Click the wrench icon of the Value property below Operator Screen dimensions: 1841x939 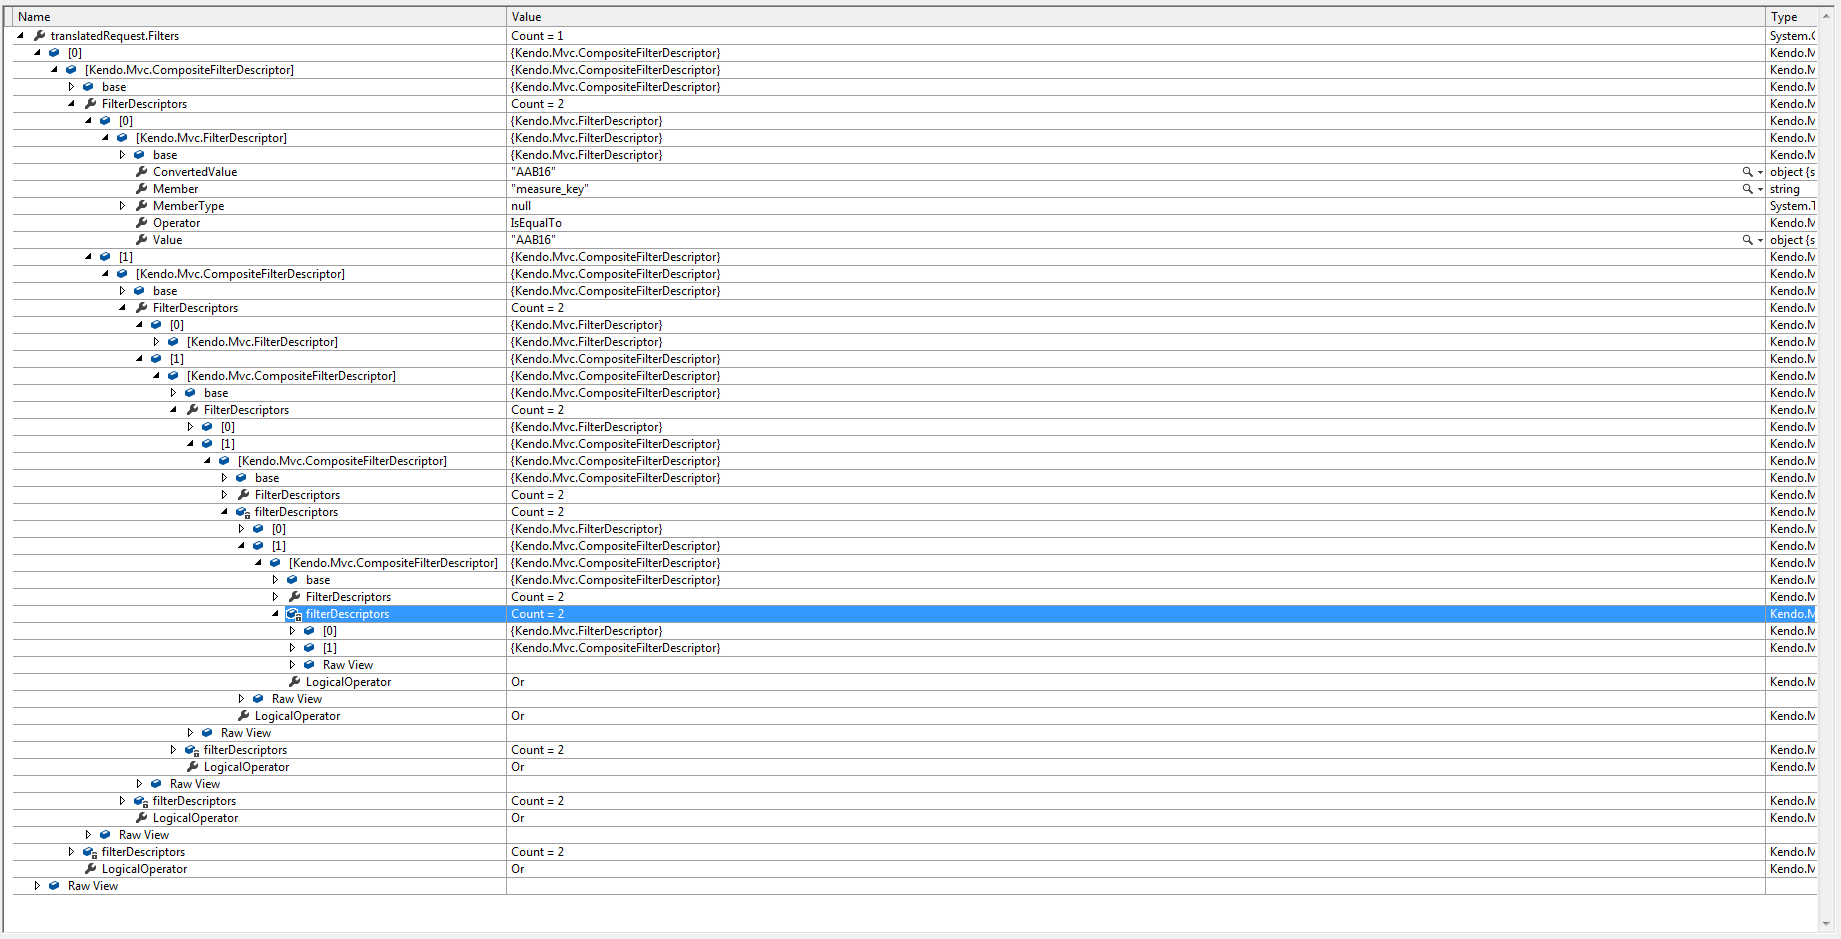pos(142,240)
